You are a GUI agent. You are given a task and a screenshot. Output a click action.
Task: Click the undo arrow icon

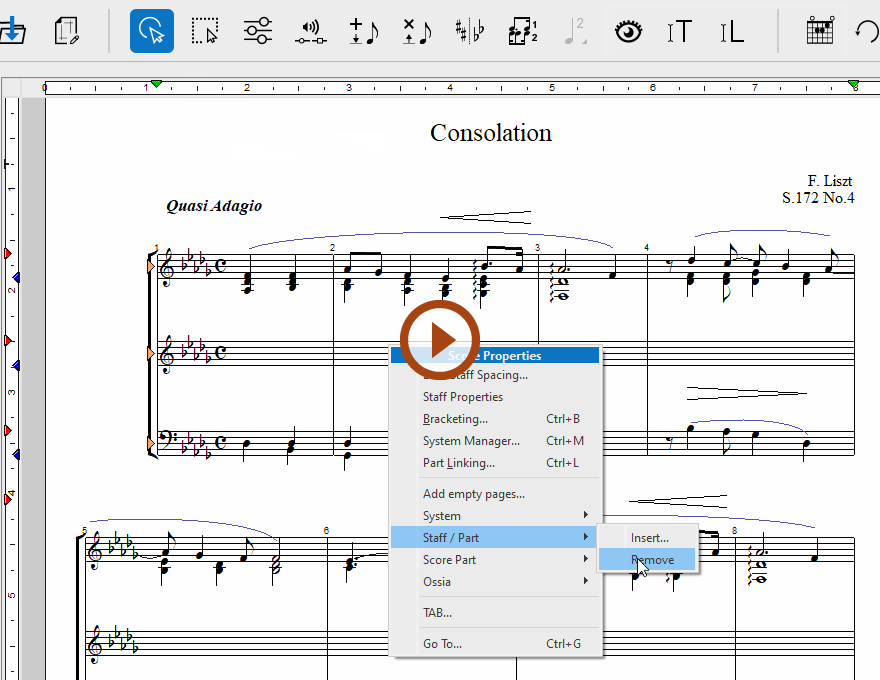867,31
